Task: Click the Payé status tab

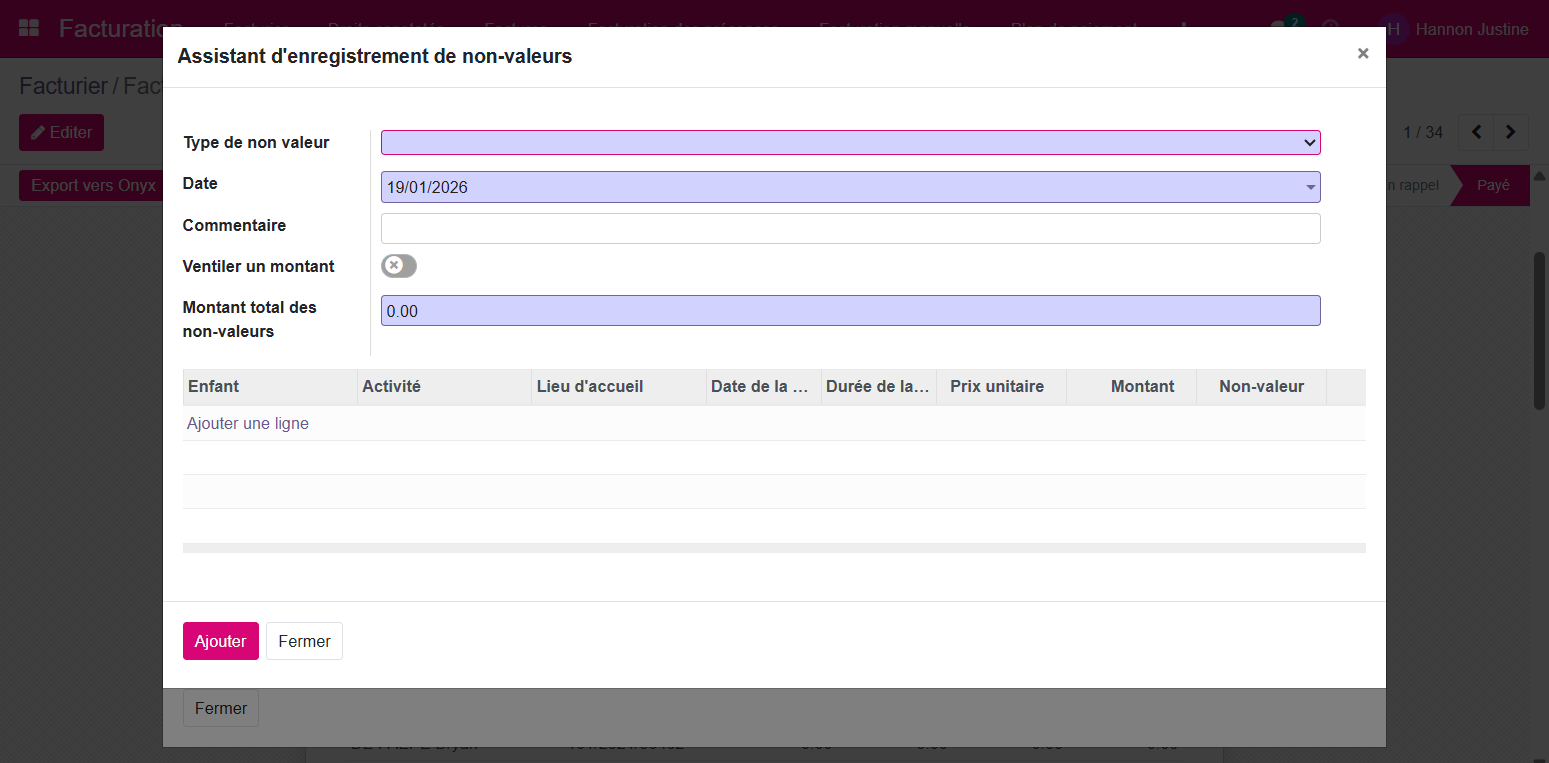Action: click(x=1493, y=185)
